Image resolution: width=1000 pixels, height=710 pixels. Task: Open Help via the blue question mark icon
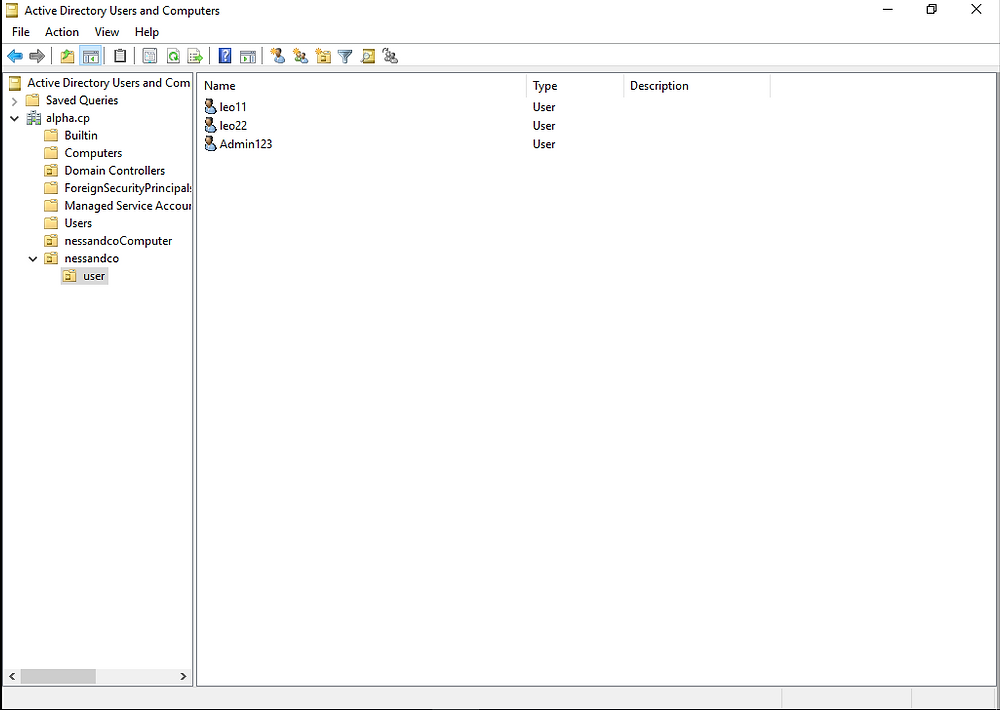point(224,56)
